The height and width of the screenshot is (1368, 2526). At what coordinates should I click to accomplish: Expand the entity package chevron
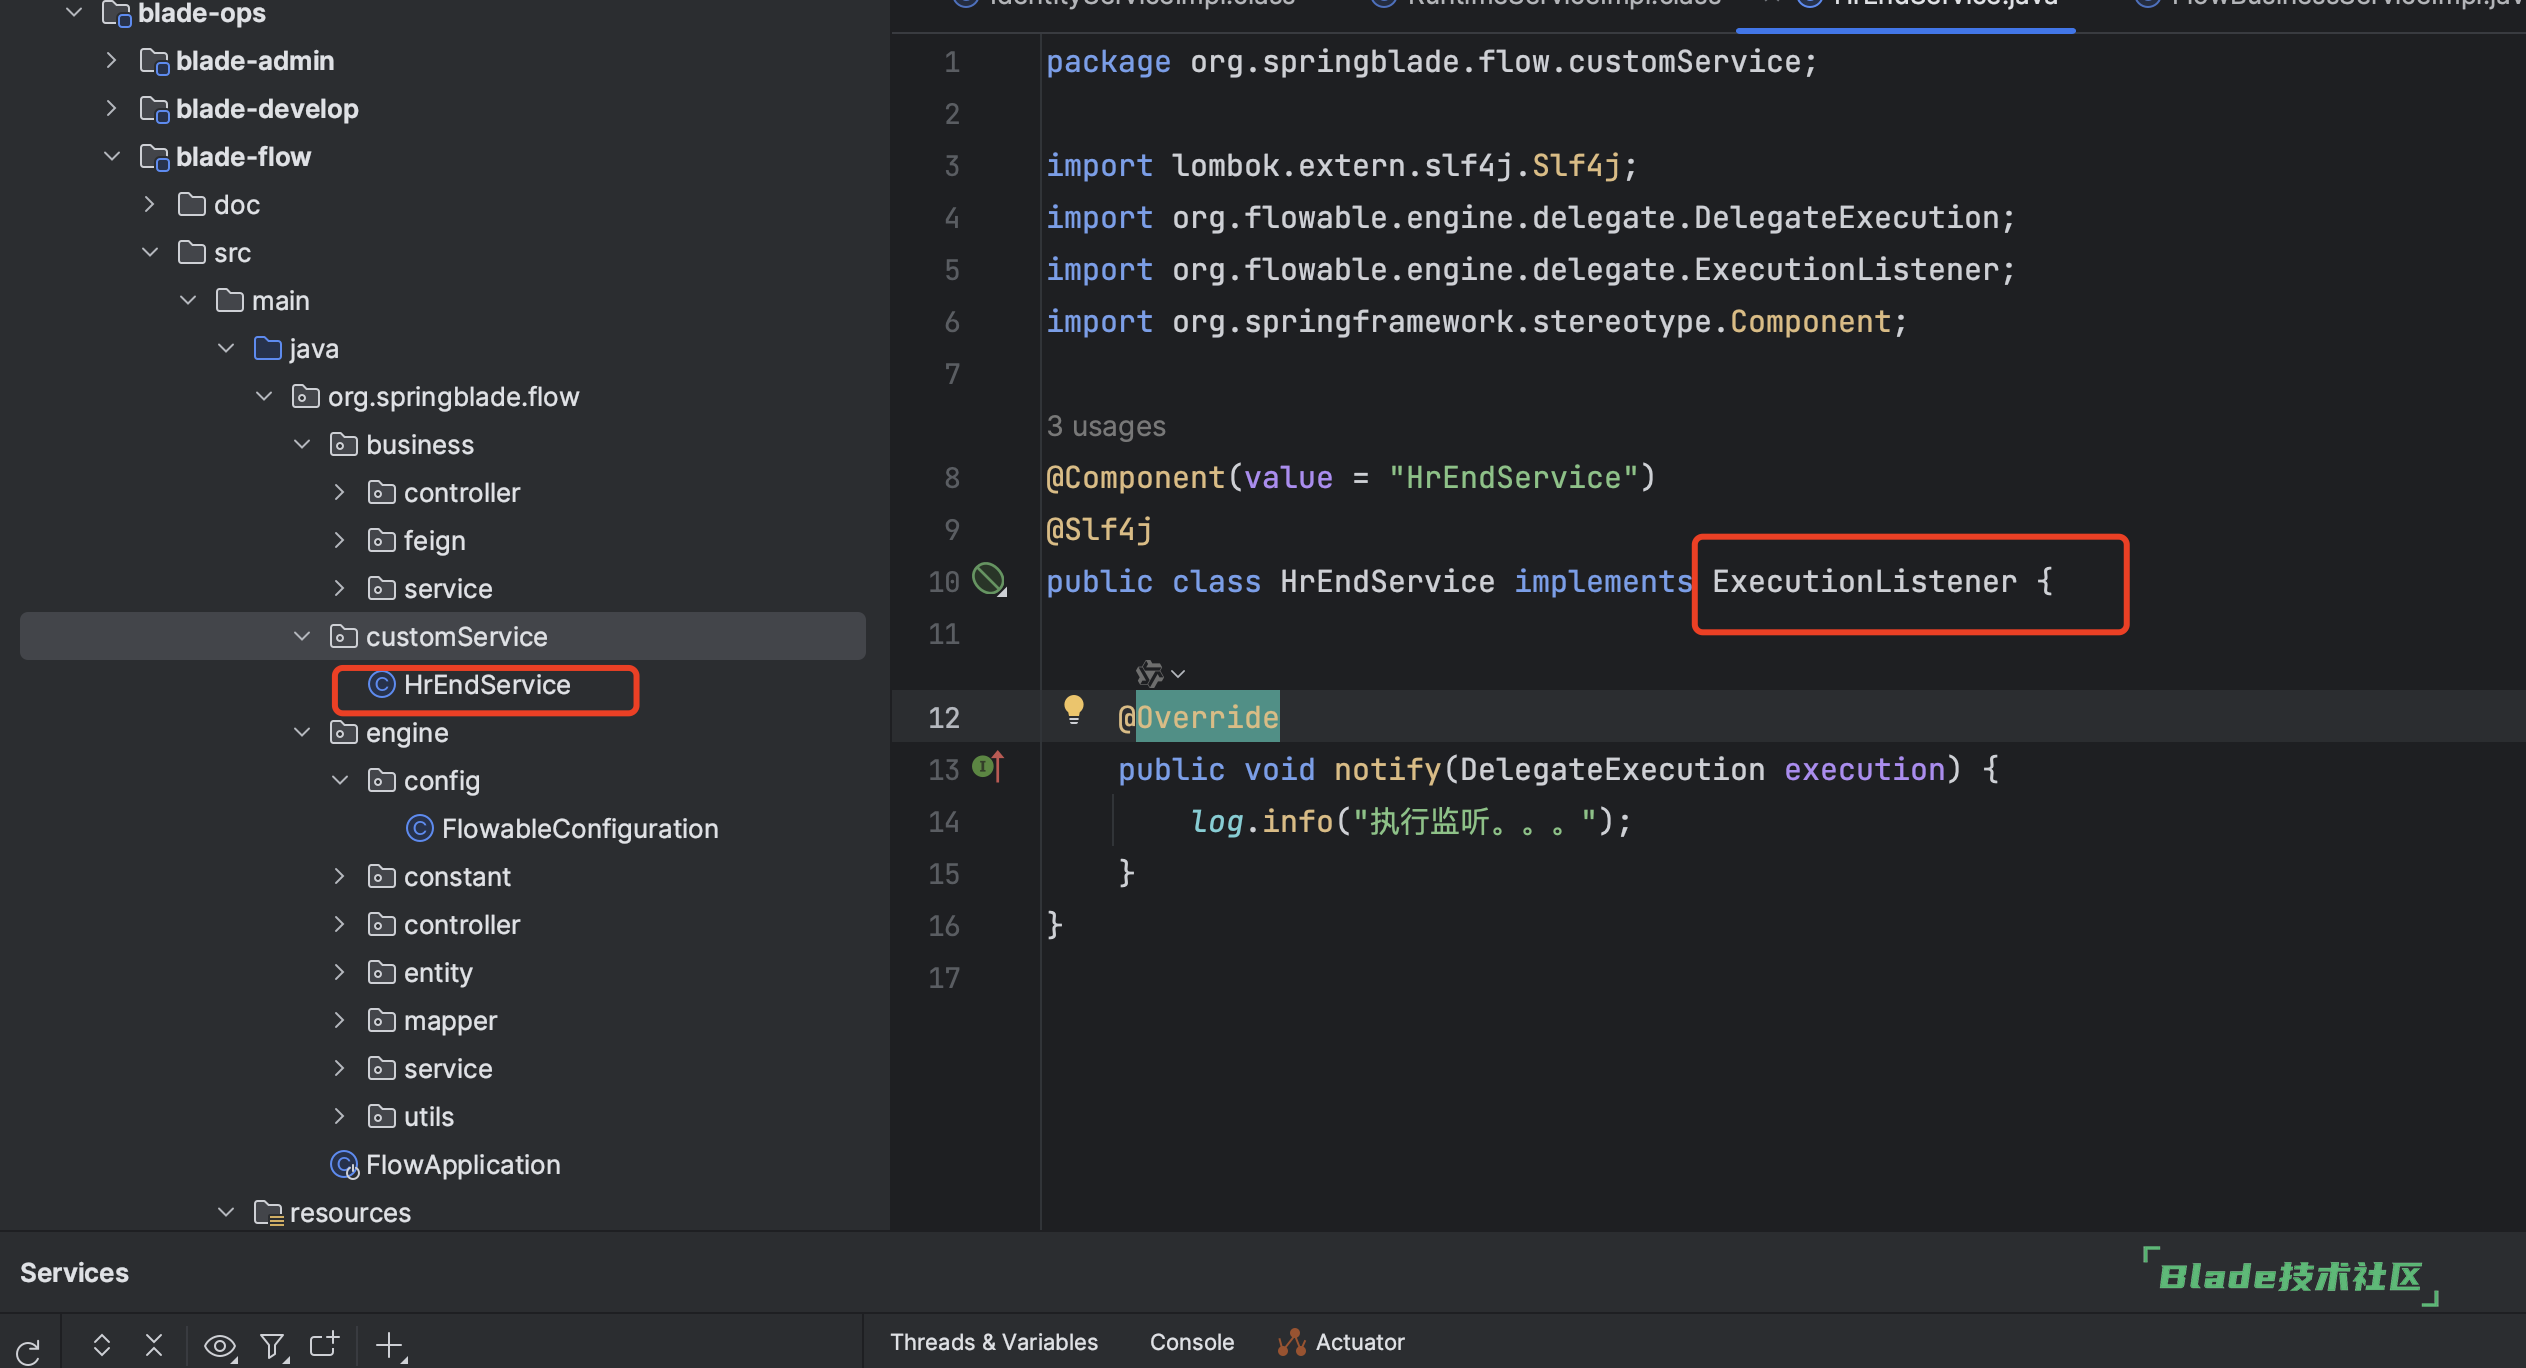339,973
